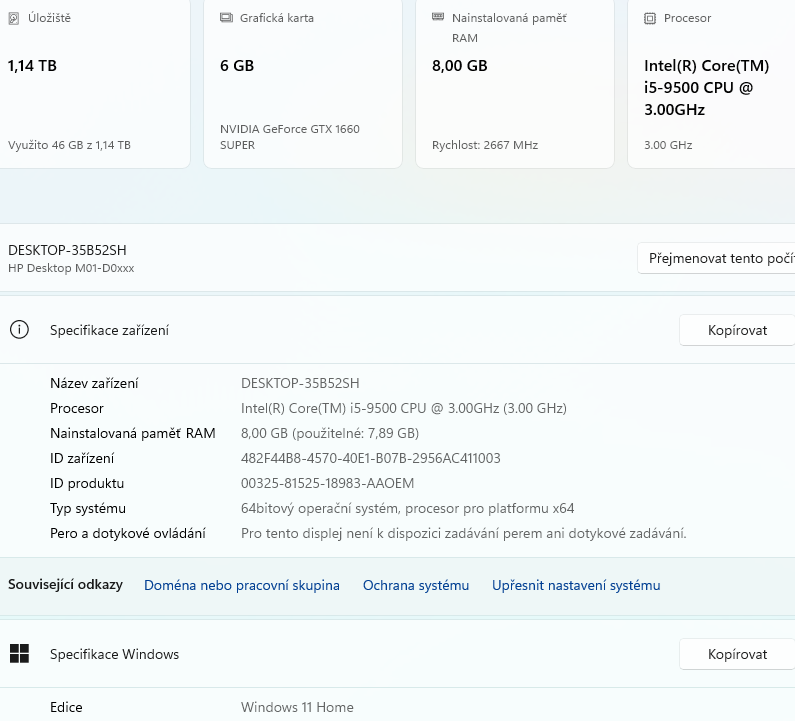
Task: Click the processor chip icon beside Procesor
Action: (x=649, y=19)
